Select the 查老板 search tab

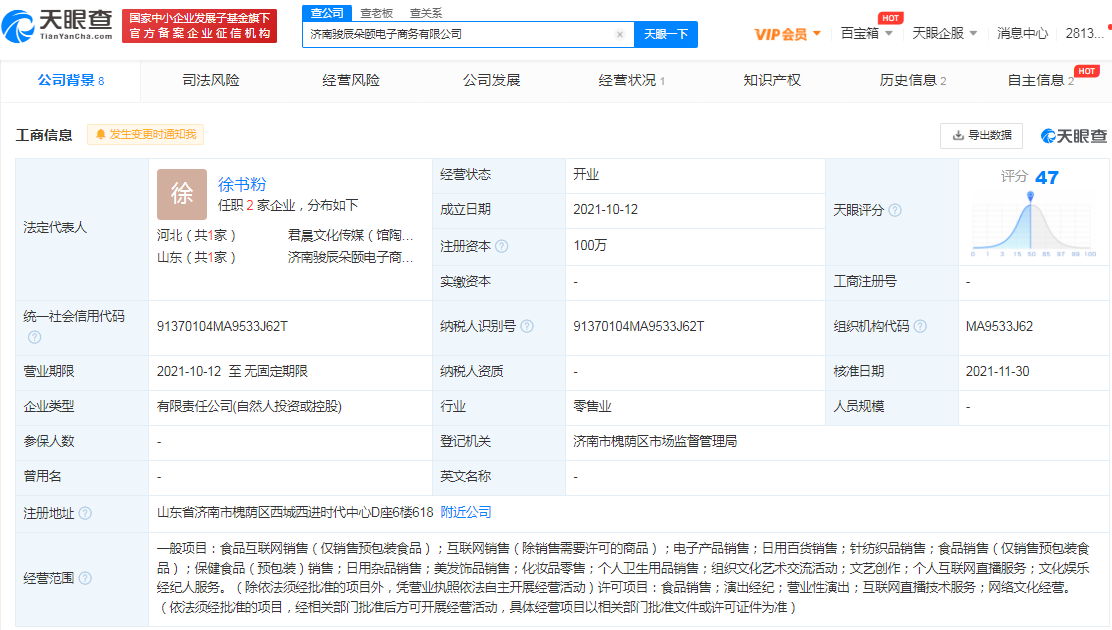[x=377, y=13]
